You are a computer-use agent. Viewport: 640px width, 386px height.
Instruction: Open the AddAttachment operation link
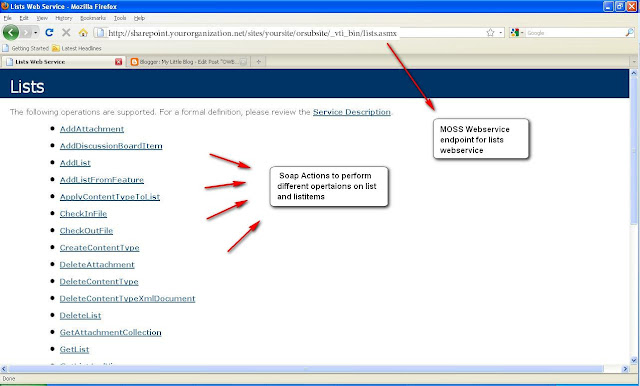point(92,129)
